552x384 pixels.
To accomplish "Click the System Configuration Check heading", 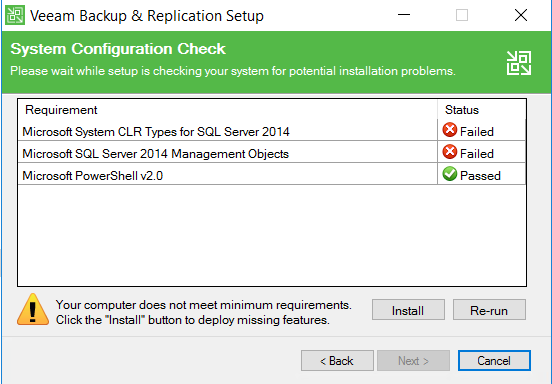I will point(118,49).
